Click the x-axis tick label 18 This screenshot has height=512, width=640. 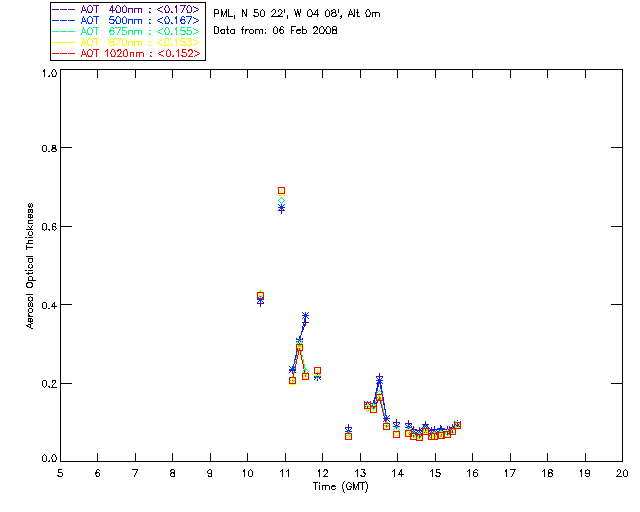(x=548, y=473)
